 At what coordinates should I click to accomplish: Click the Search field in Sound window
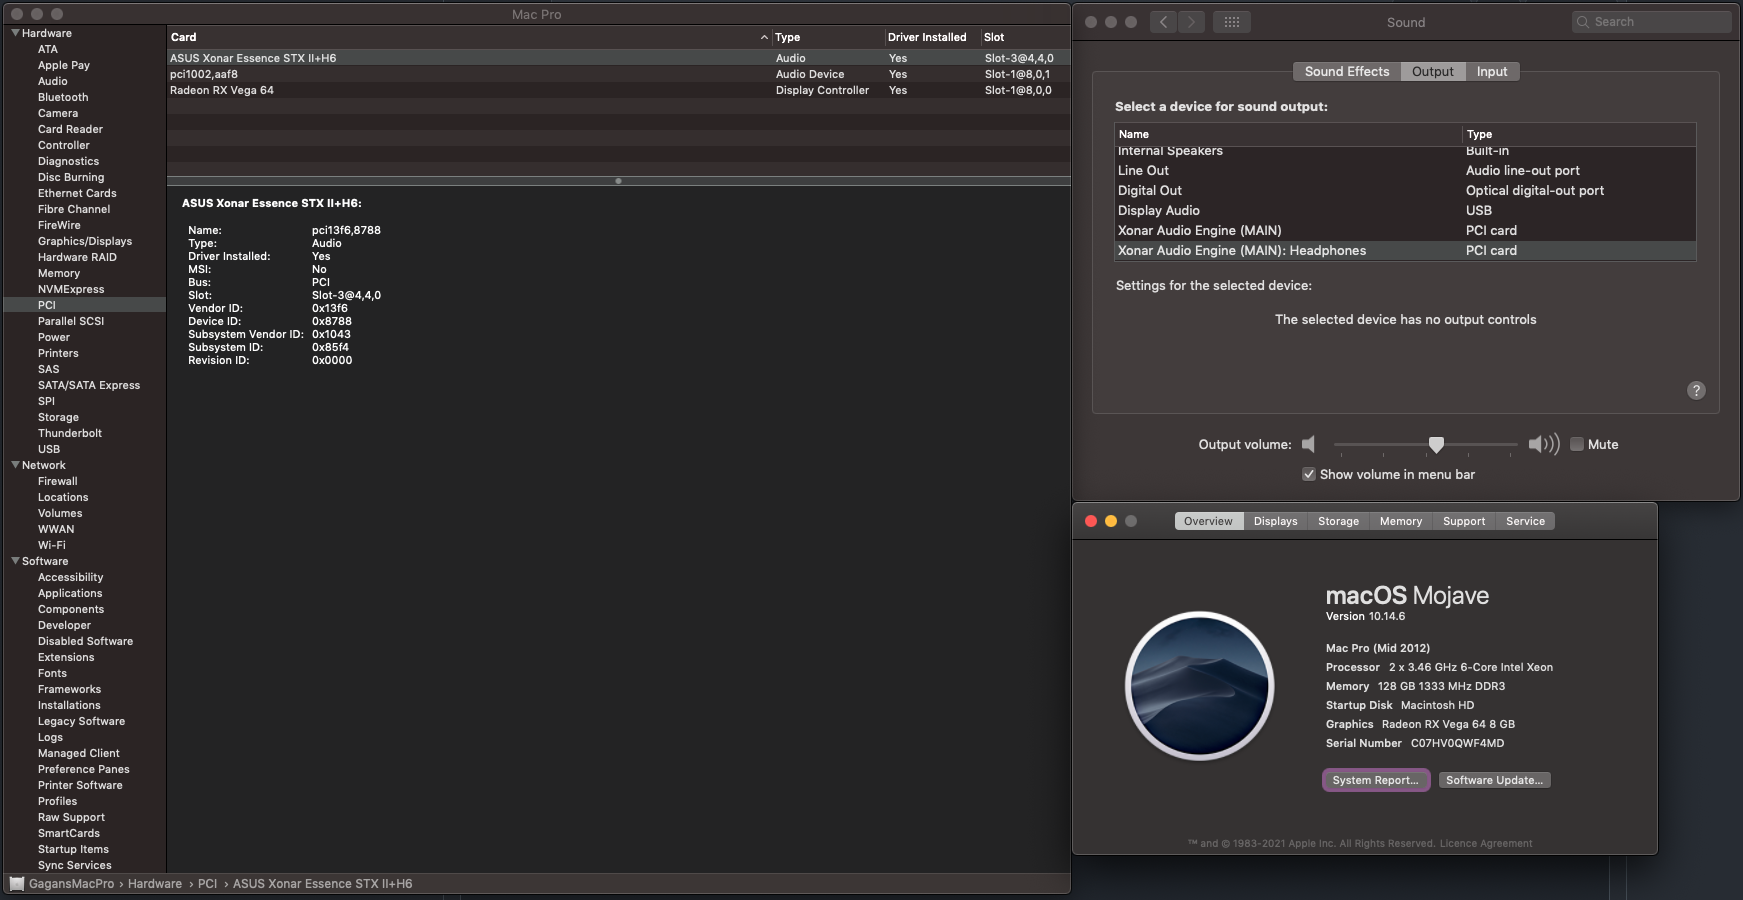point(1651,22)
